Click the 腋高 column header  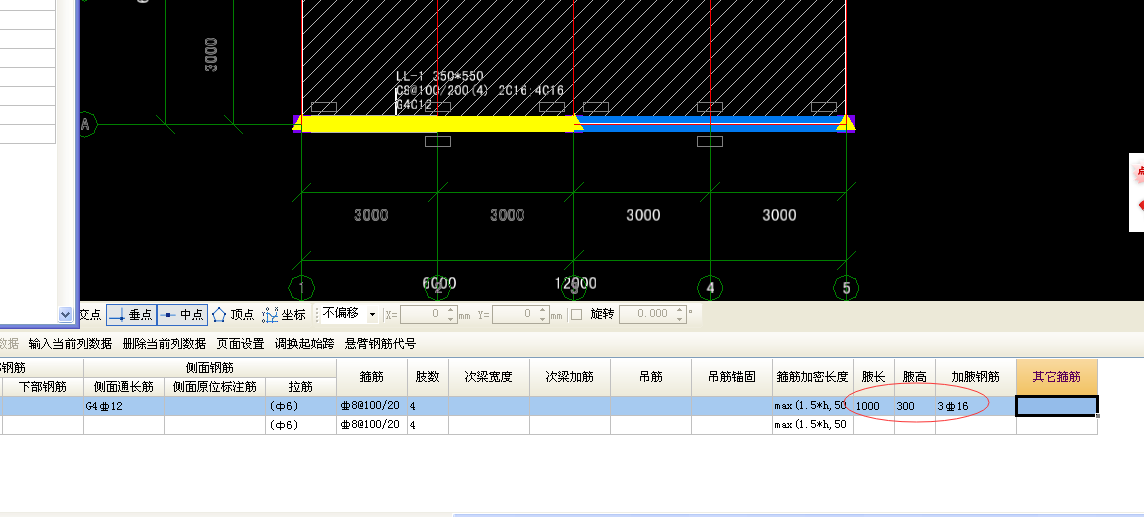pos(914,377)
